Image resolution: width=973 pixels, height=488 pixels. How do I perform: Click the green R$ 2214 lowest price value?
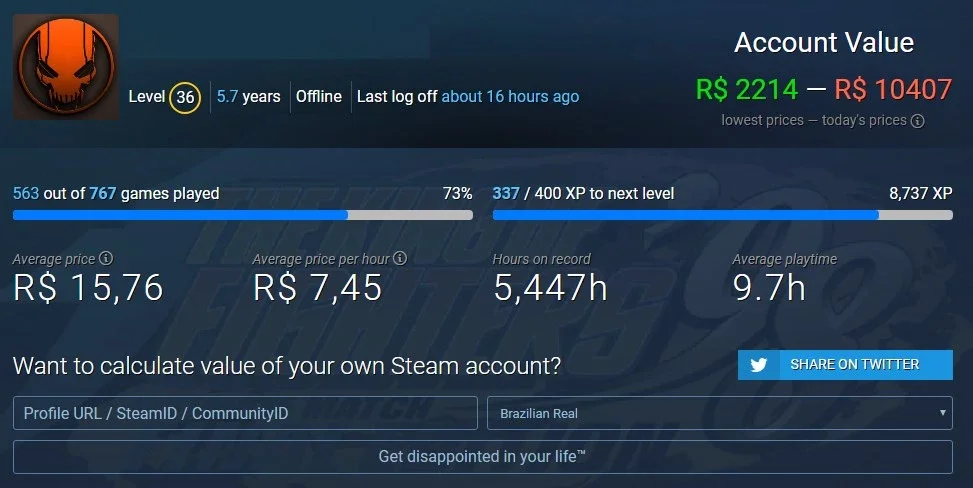coord(747,89)
